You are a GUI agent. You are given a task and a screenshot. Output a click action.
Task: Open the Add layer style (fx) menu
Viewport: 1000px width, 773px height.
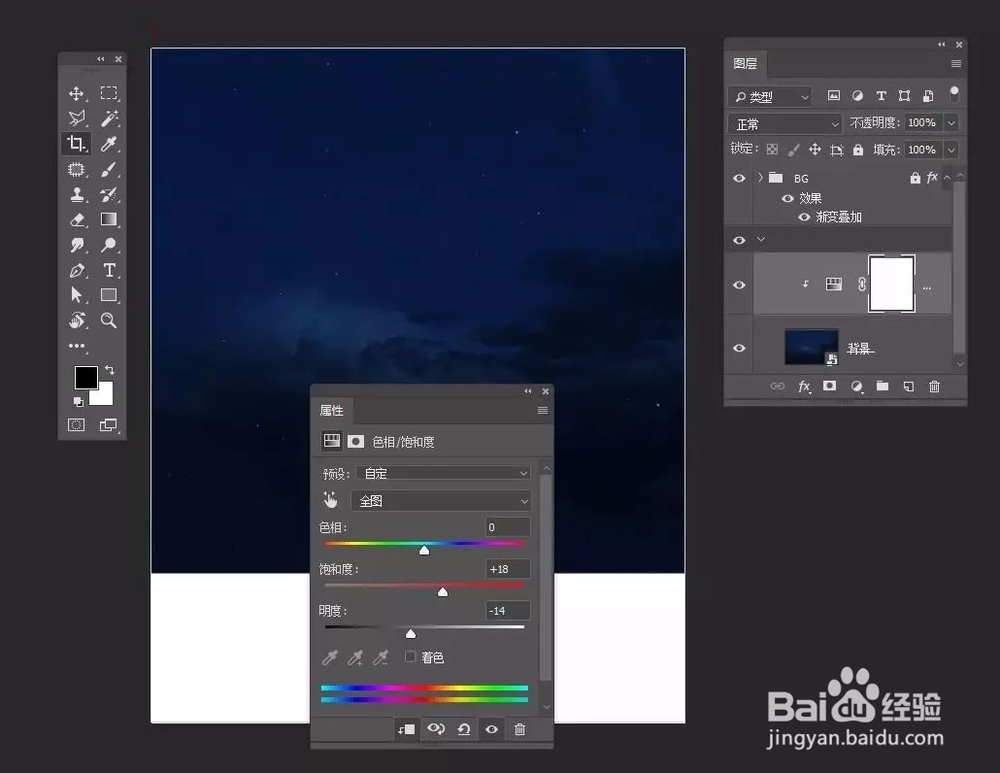point(805,386)
